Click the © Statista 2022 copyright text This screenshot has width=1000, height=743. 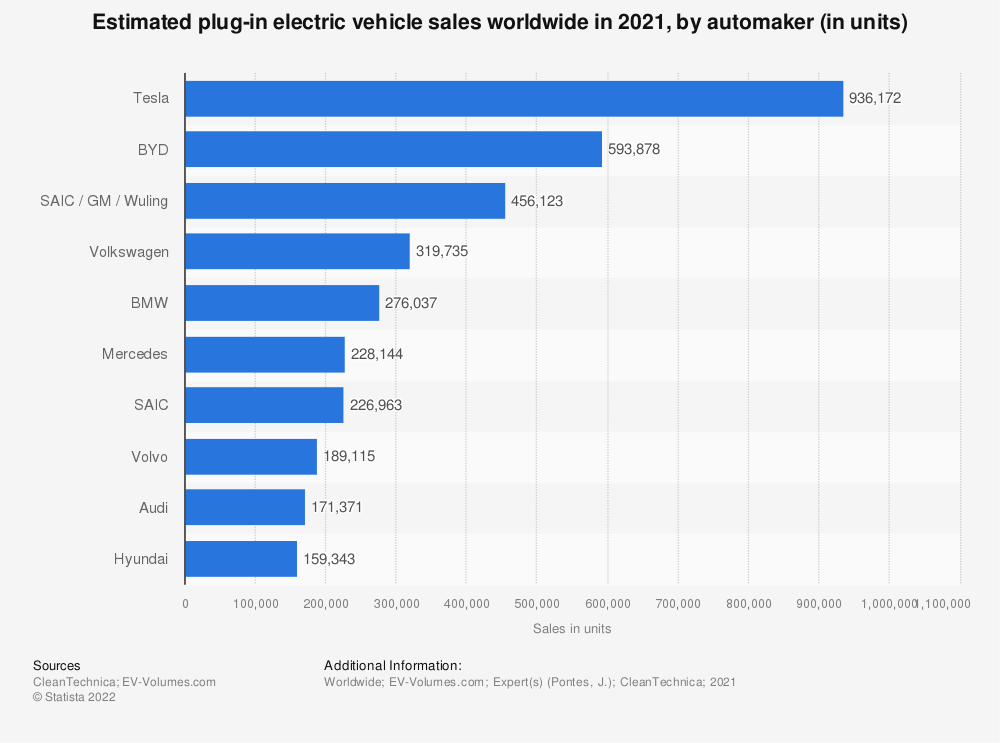click(74, 698)
